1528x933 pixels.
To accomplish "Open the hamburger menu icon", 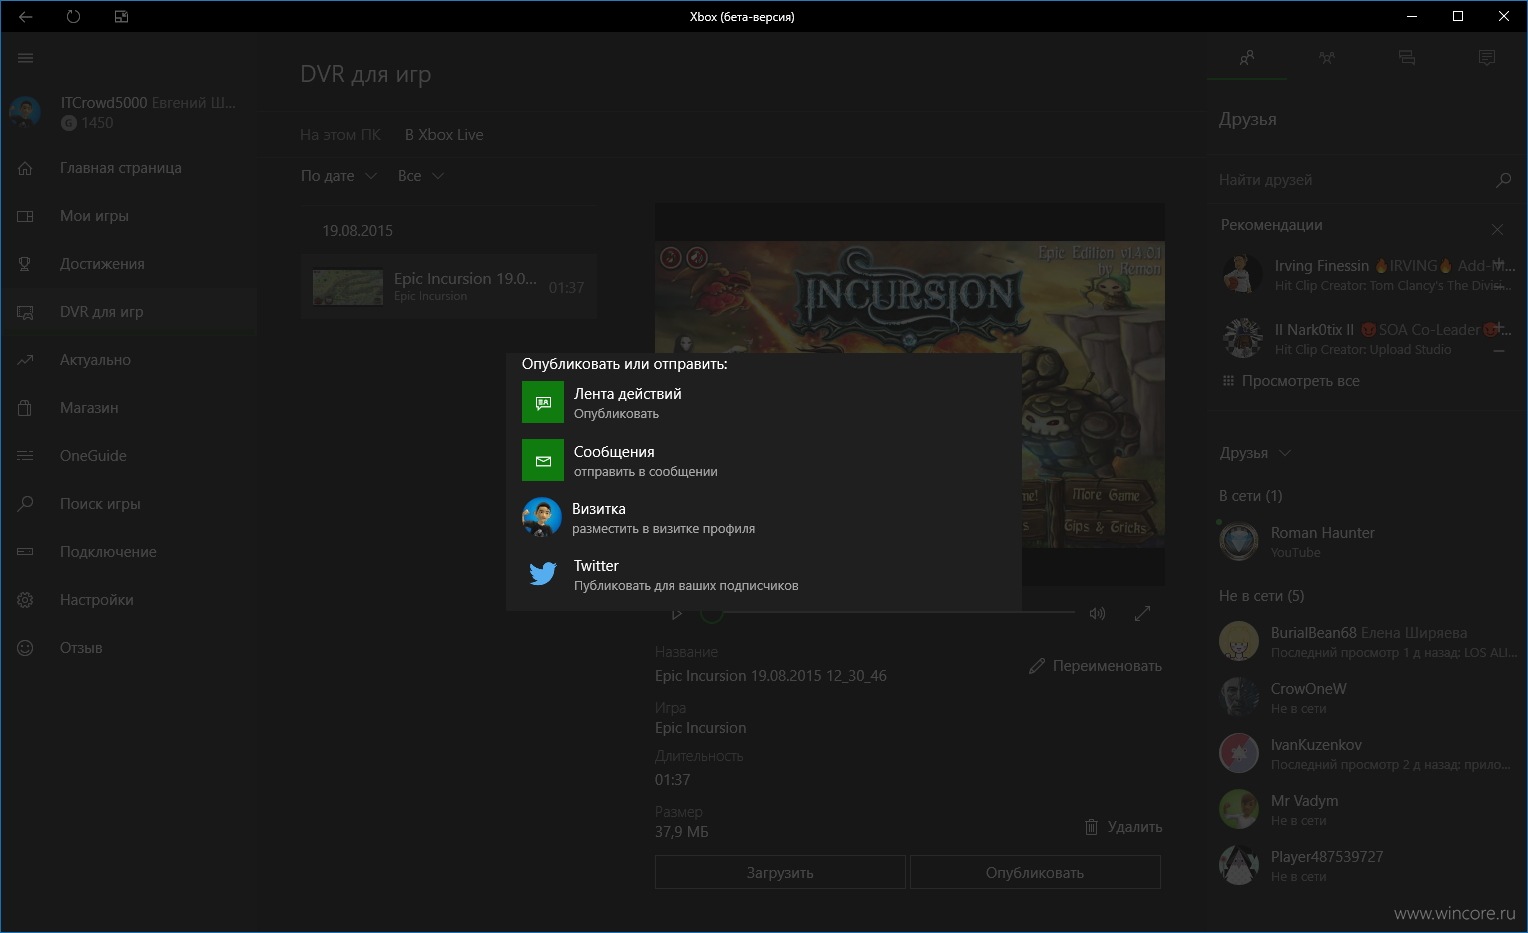I will click(x=26, y=58).
